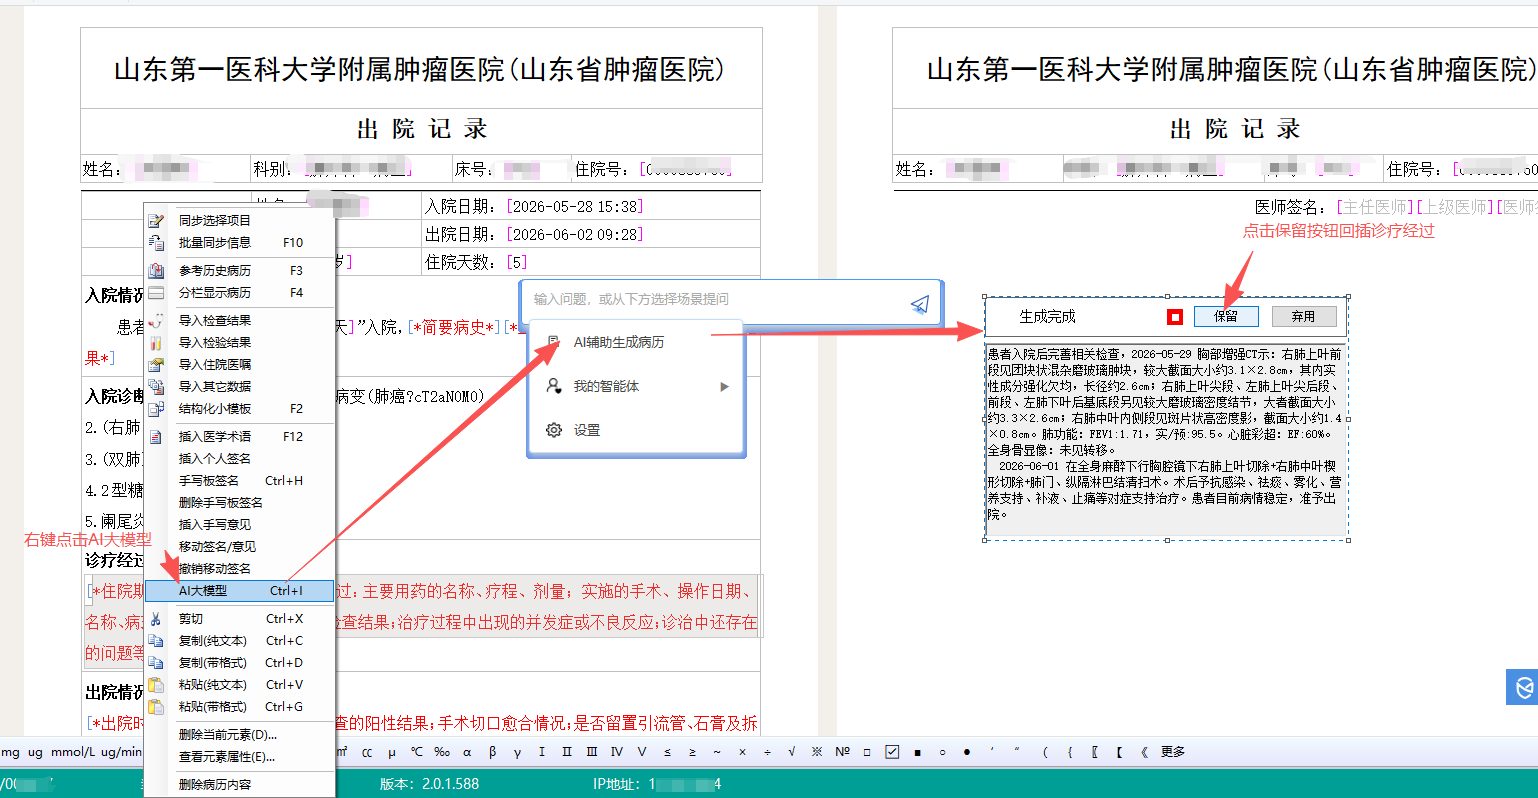1538x798 pixels.
Task: Click 导入检查结果 stethoscope icon entry
Action: pyautogui.click(x=156, y=320)
